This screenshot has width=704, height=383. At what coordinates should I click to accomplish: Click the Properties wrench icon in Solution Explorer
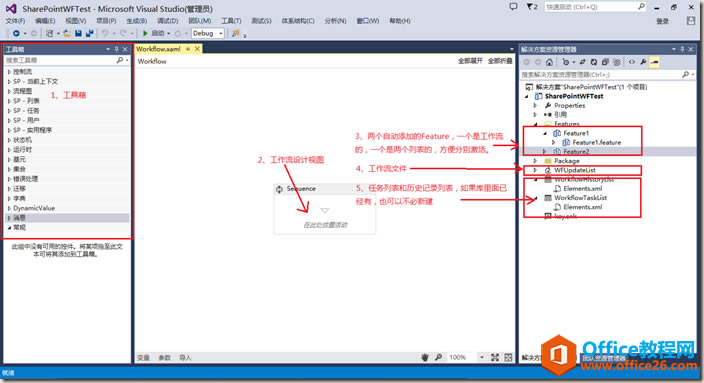click(643, 62)
